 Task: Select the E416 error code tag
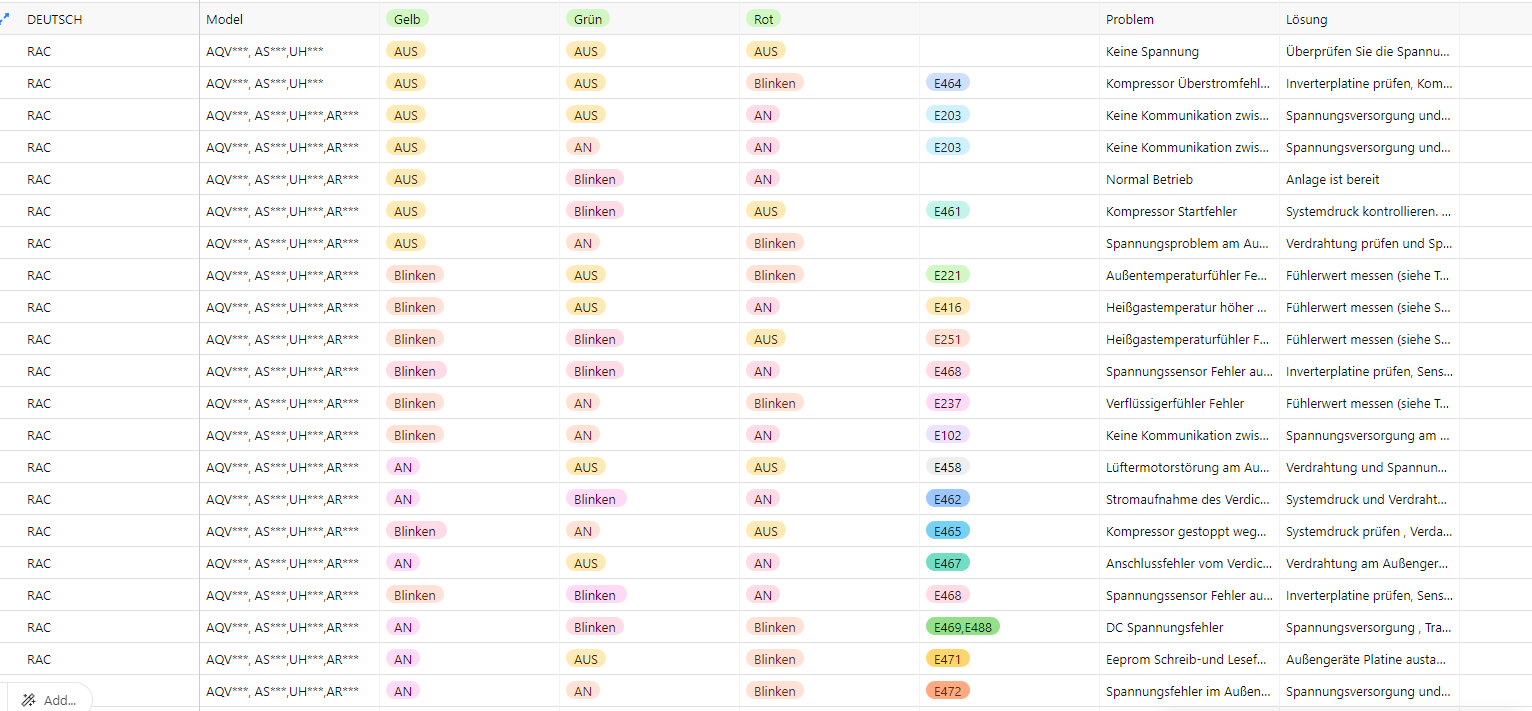click(948, 307)
